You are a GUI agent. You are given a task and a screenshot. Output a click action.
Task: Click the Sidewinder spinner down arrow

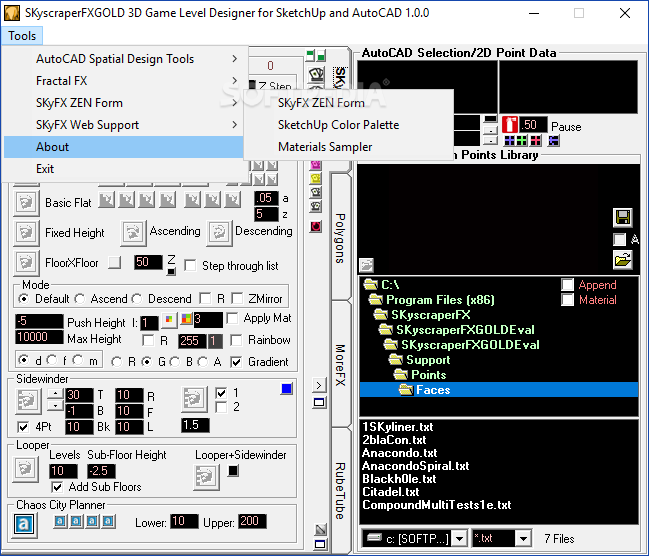click(55, 406)
